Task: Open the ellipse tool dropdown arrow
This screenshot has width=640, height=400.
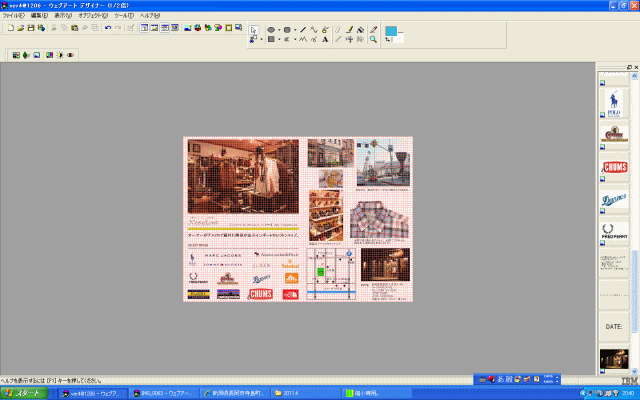Action: (x=279, y=30)
